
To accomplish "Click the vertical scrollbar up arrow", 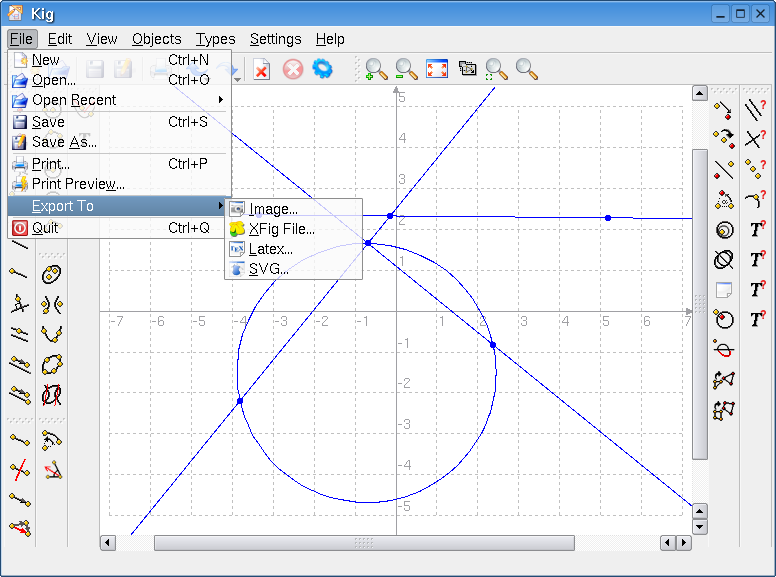I will [x=699, y=93].
